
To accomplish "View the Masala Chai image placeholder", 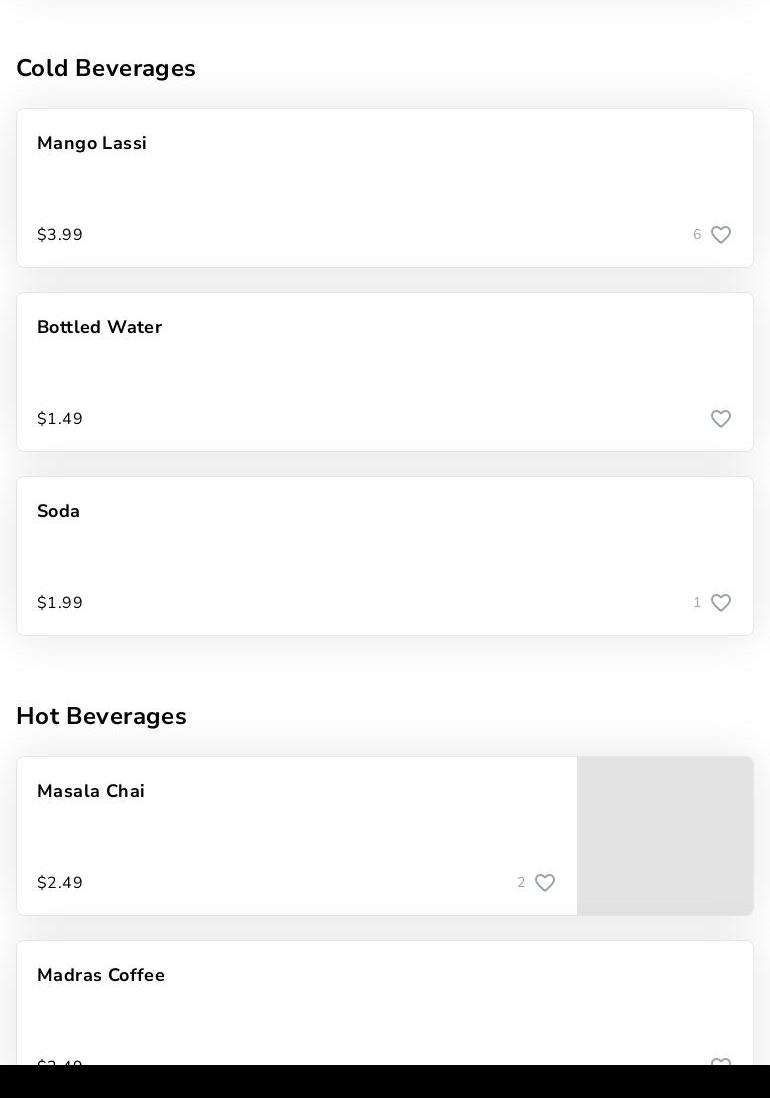I will tap(665, 836).
